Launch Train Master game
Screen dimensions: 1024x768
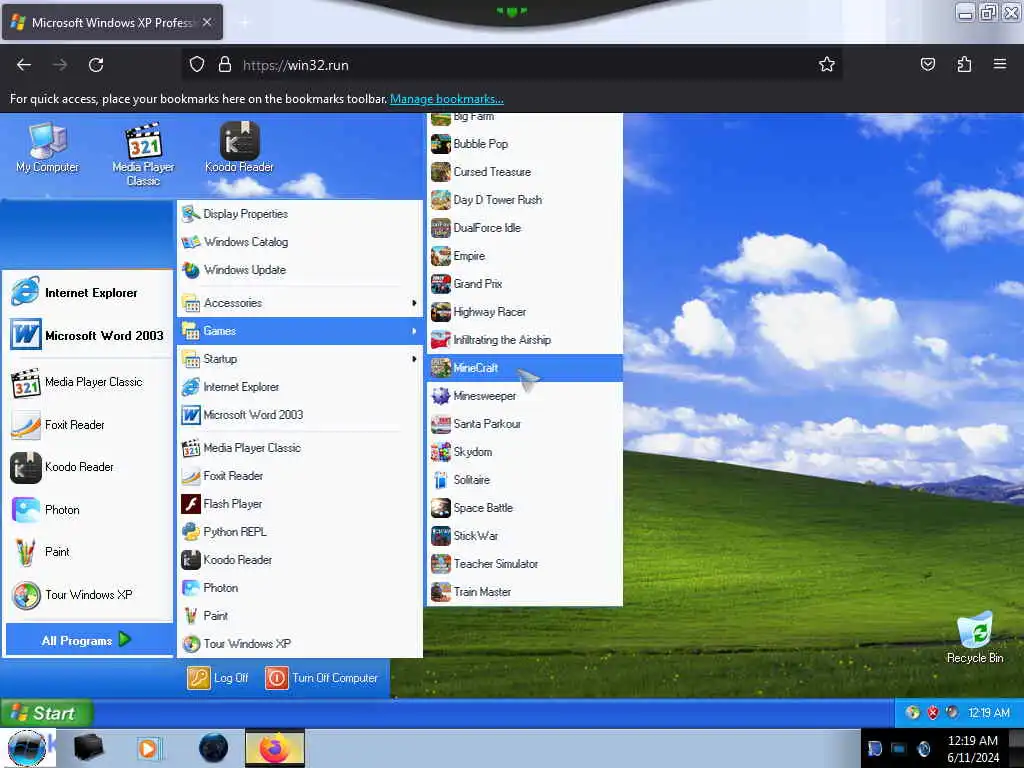[524, 592]
